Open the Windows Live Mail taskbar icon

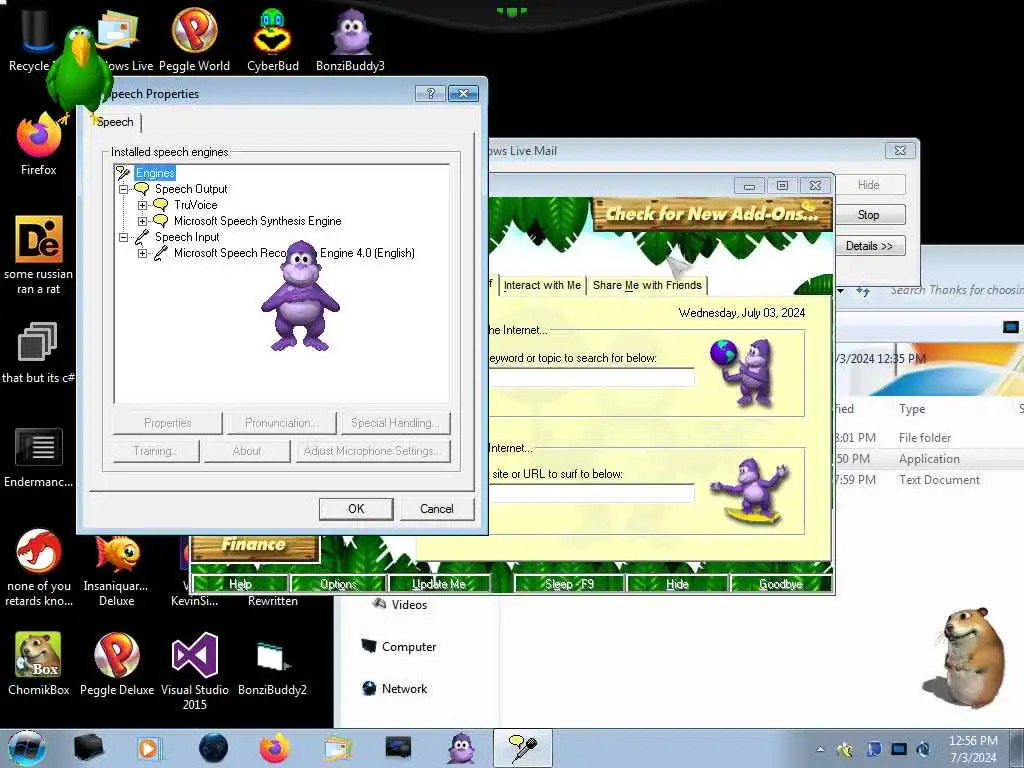click(x=337, y=748)
